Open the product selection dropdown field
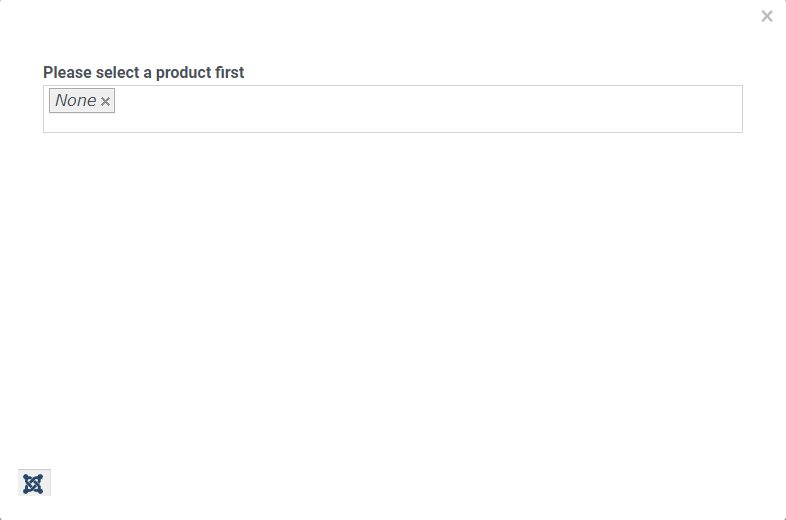786x520 pixels. pyautogui.click(x=430, y=109)
